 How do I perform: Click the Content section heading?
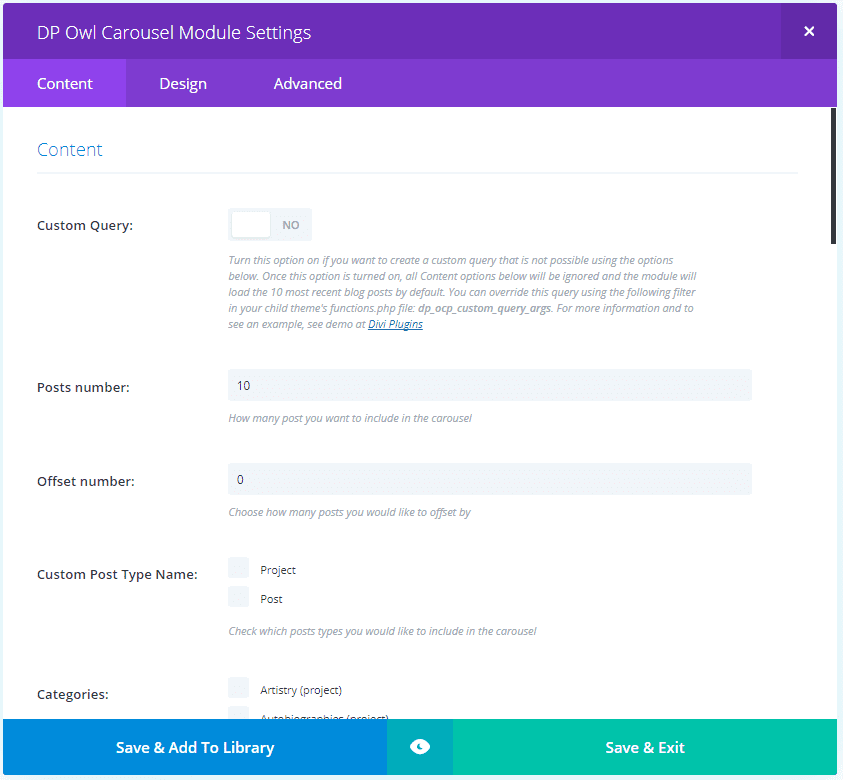point(70,150)
